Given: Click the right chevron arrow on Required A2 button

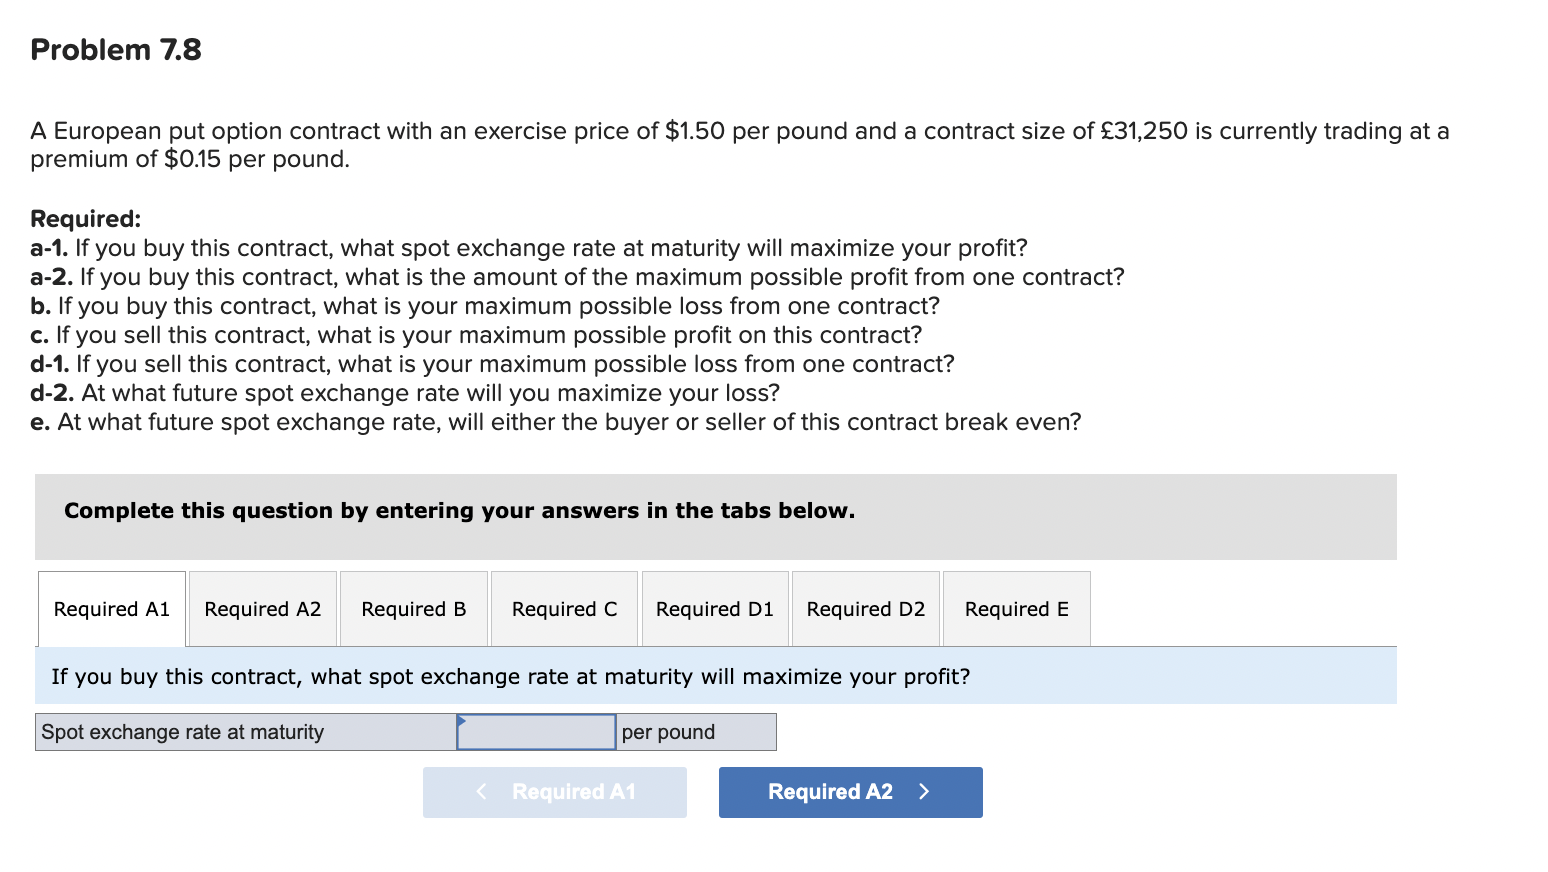Looking at the screenshot, I should coord(923,791).
